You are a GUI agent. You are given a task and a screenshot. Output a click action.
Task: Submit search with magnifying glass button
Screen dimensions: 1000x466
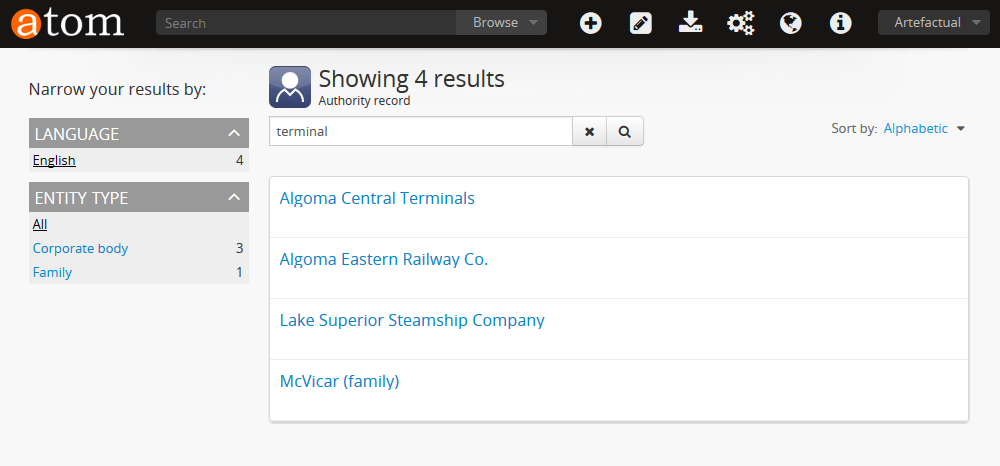(x=625, y=131)
